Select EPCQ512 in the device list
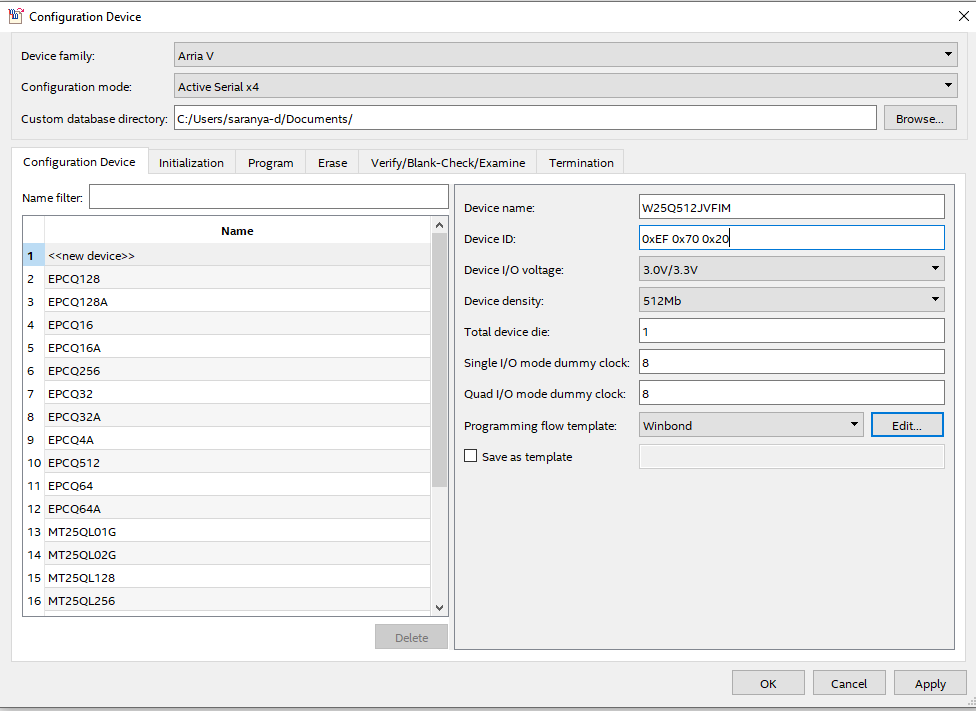 (74, 463)
